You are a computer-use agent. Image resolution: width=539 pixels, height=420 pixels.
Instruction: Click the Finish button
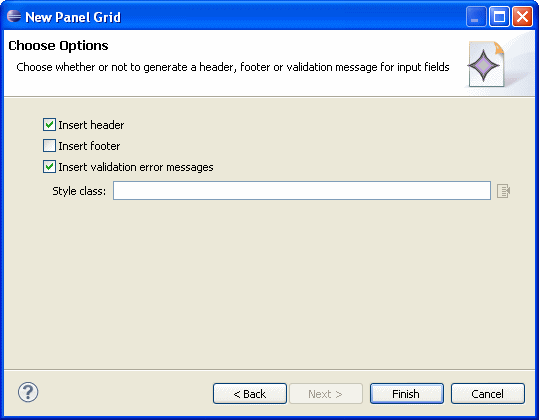point(407,394)
